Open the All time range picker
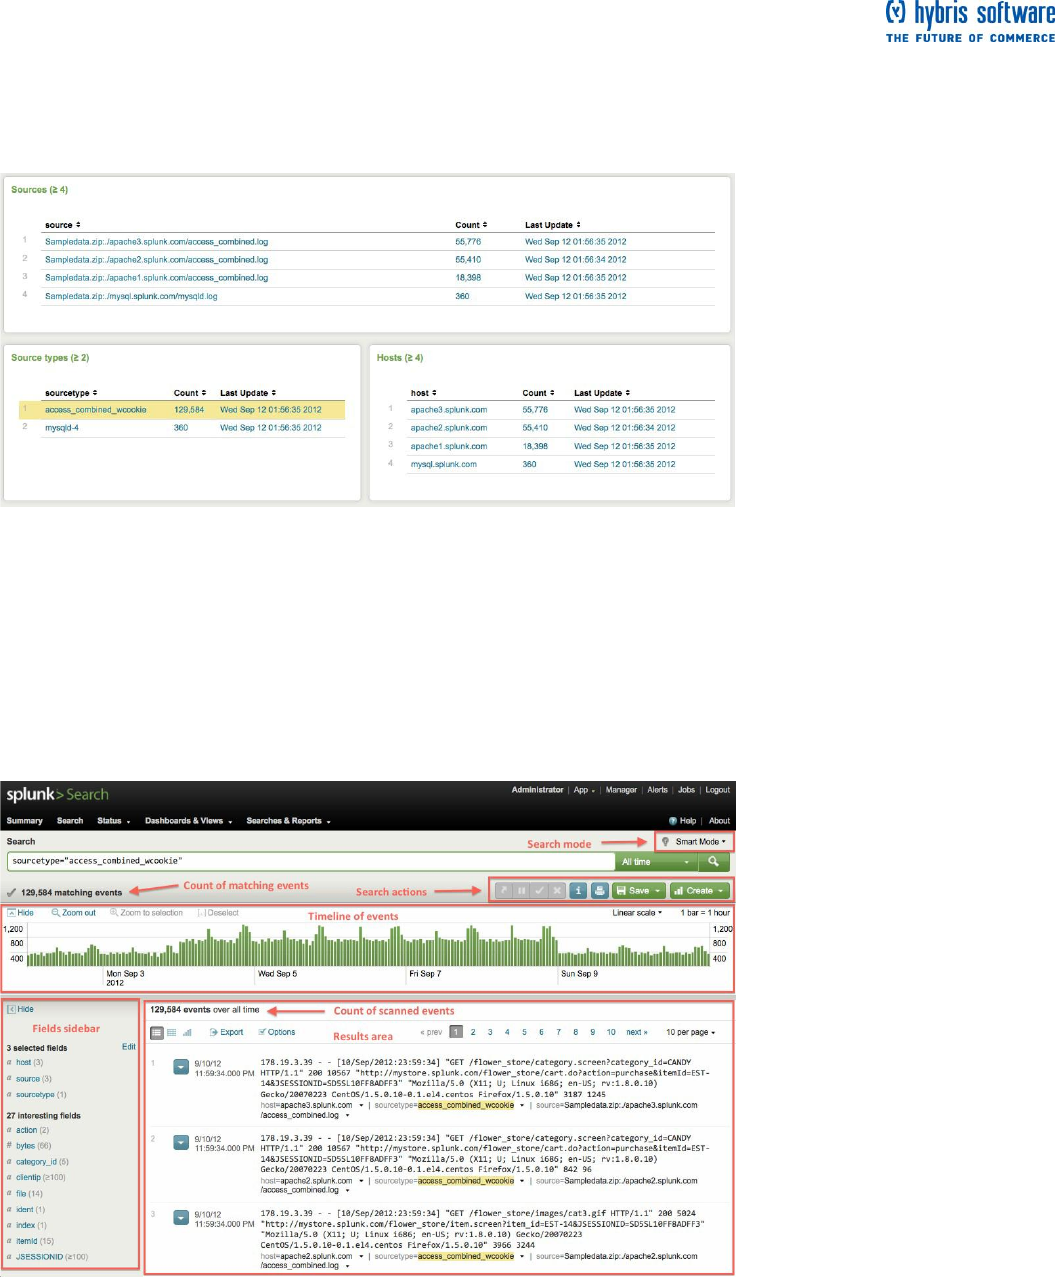The width and height of the screenshot is (1055, 1277). point(656,861)
